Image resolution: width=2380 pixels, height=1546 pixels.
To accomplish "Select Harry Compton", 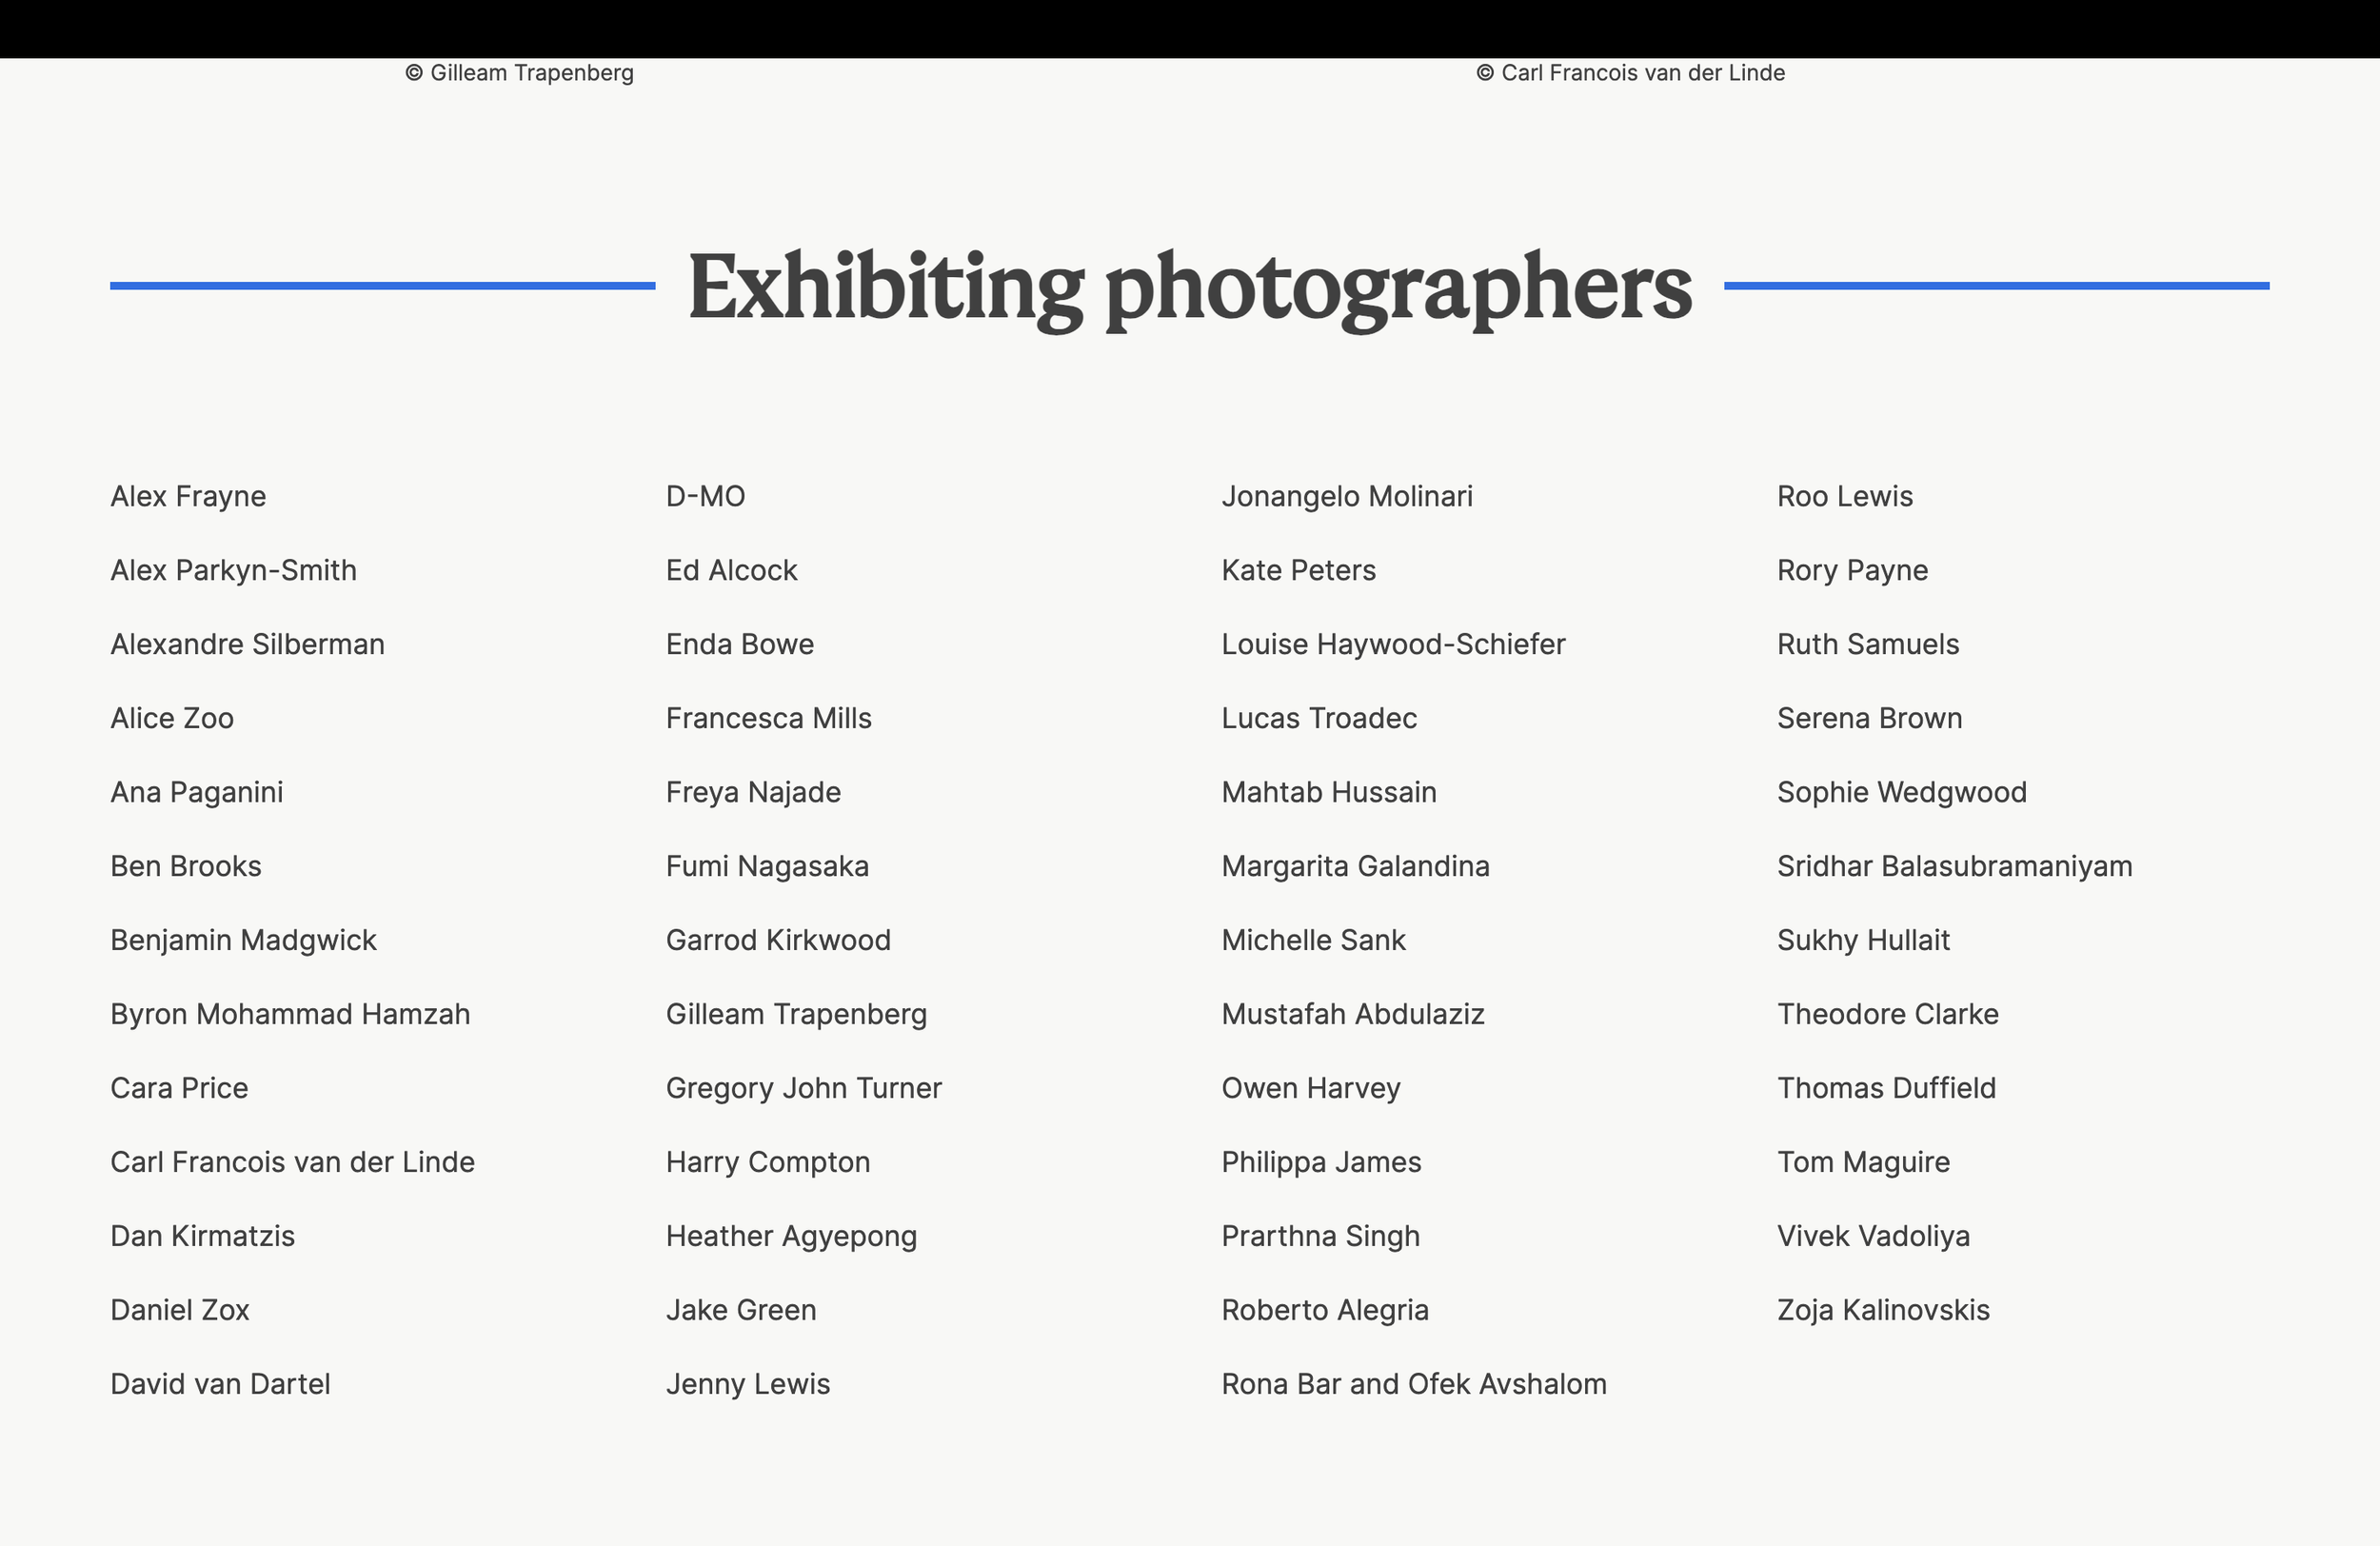I will (x=768, y=1163).
